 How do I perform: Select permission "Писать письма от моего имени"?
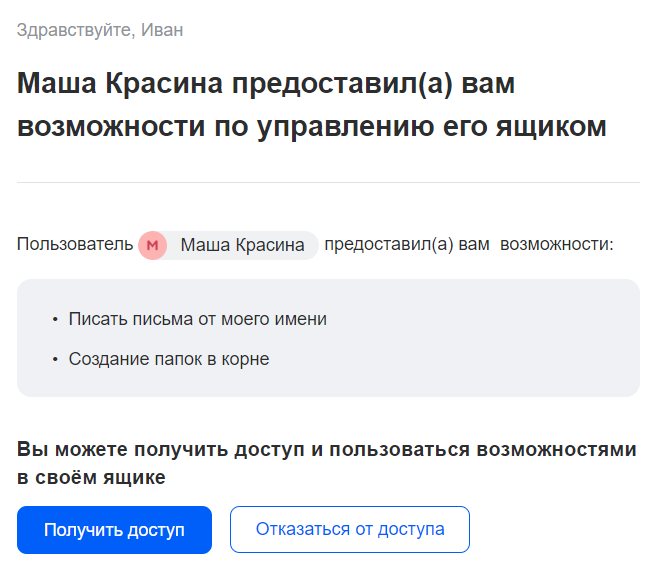pyautogui.click(x=198, y=320)
